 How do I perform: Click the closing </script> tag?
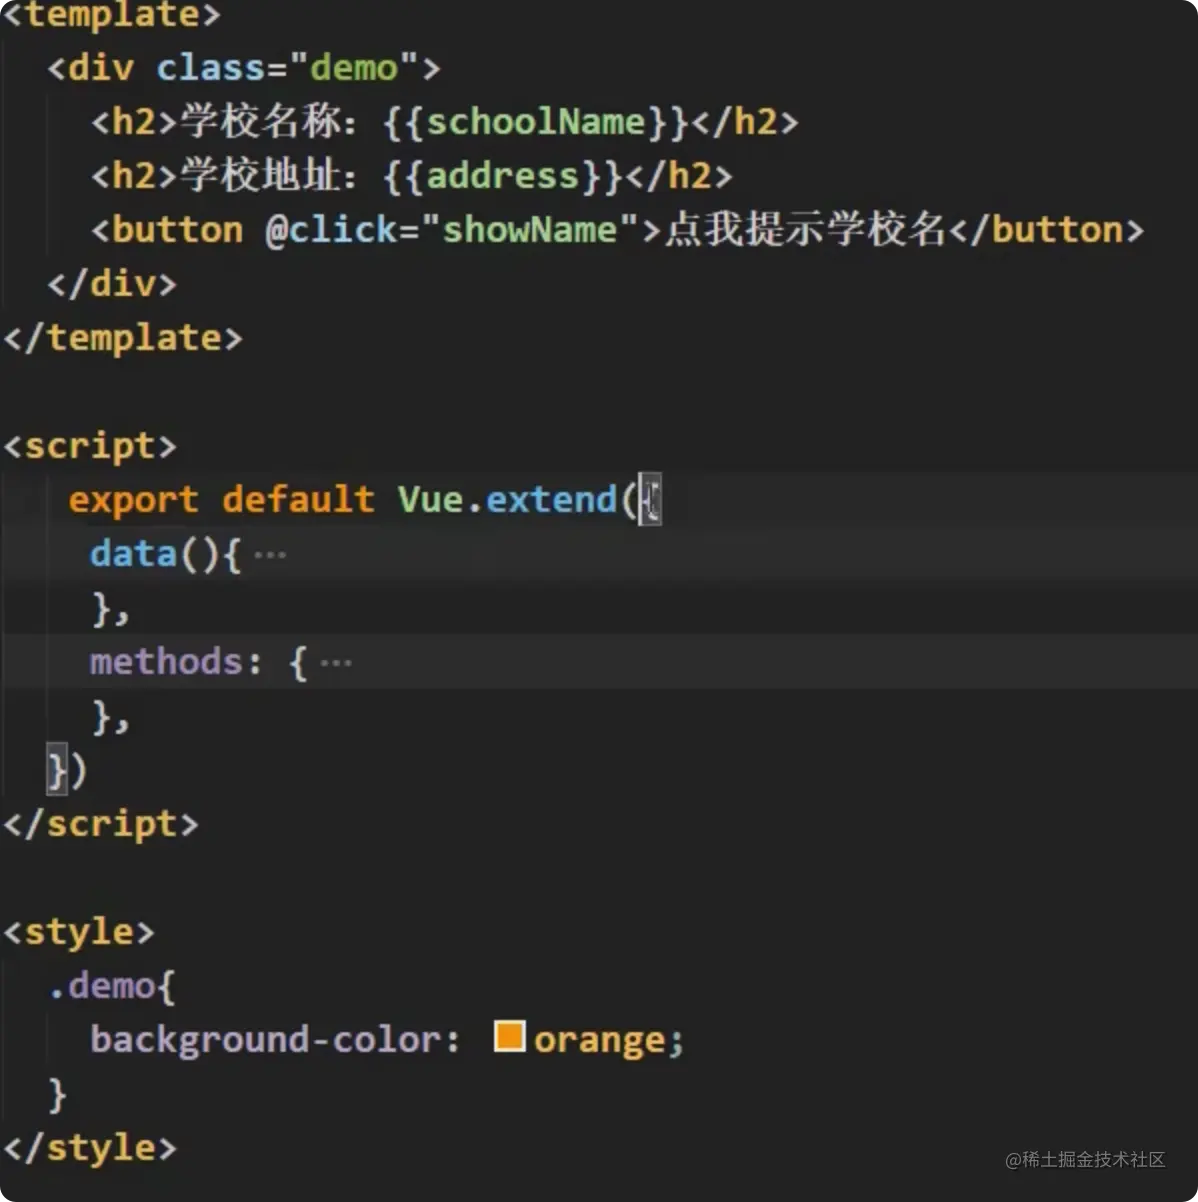[101, 824]
